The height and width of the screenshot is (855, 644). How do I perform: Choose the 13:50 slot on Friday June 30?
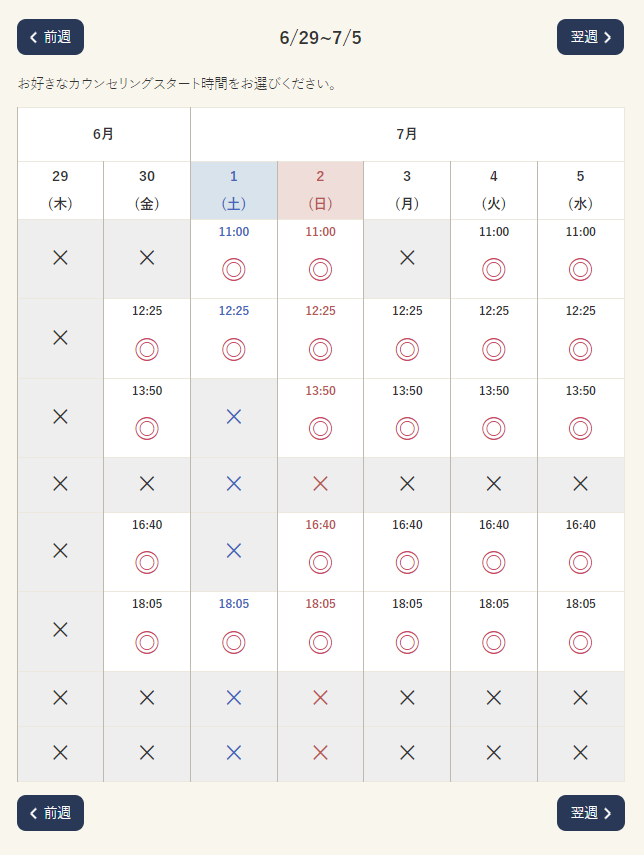[147, 418]
